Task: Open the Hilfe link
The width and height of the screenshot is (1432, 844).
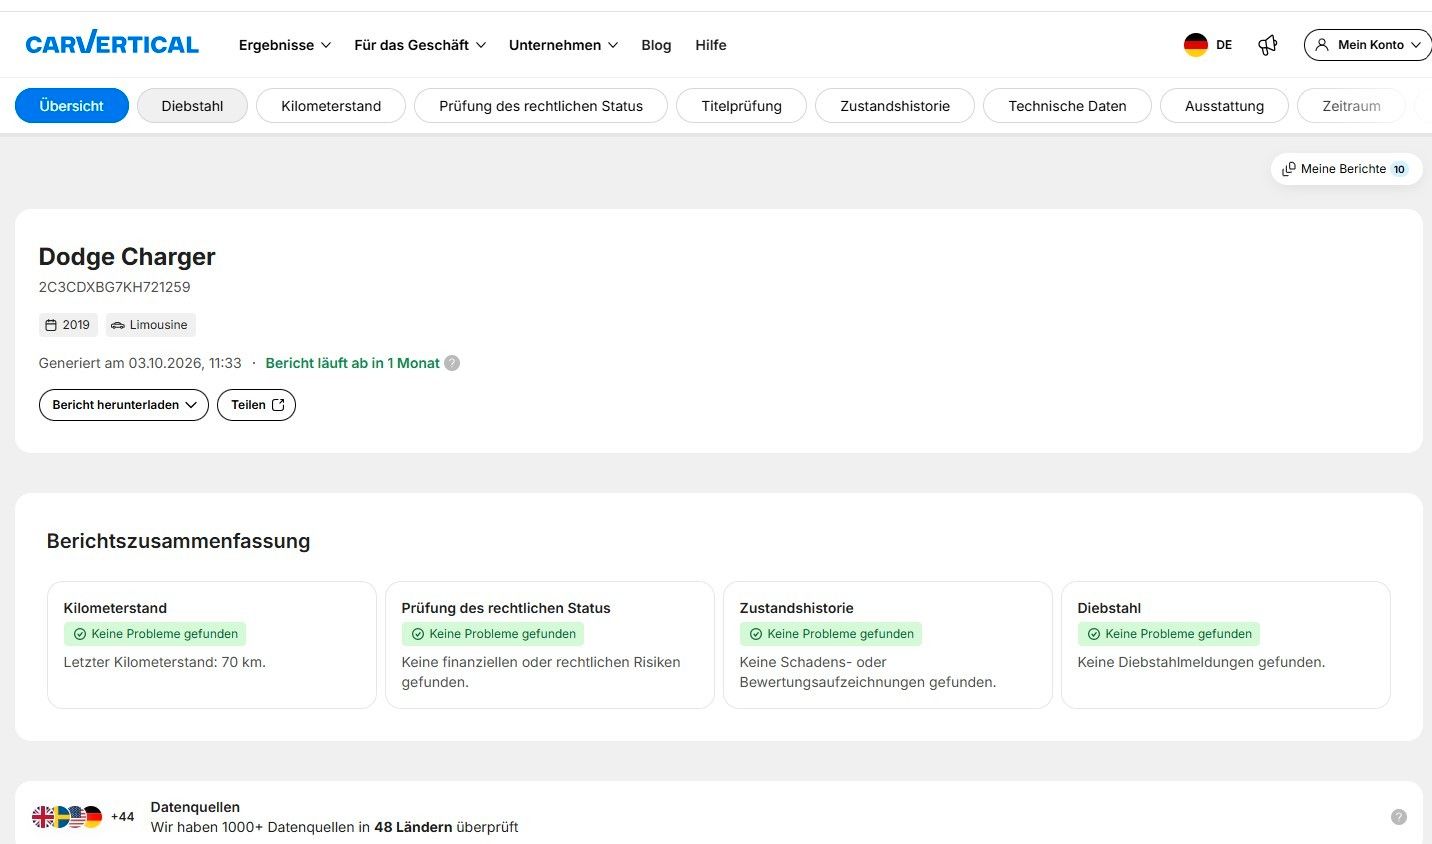Action: coord(711,45)
